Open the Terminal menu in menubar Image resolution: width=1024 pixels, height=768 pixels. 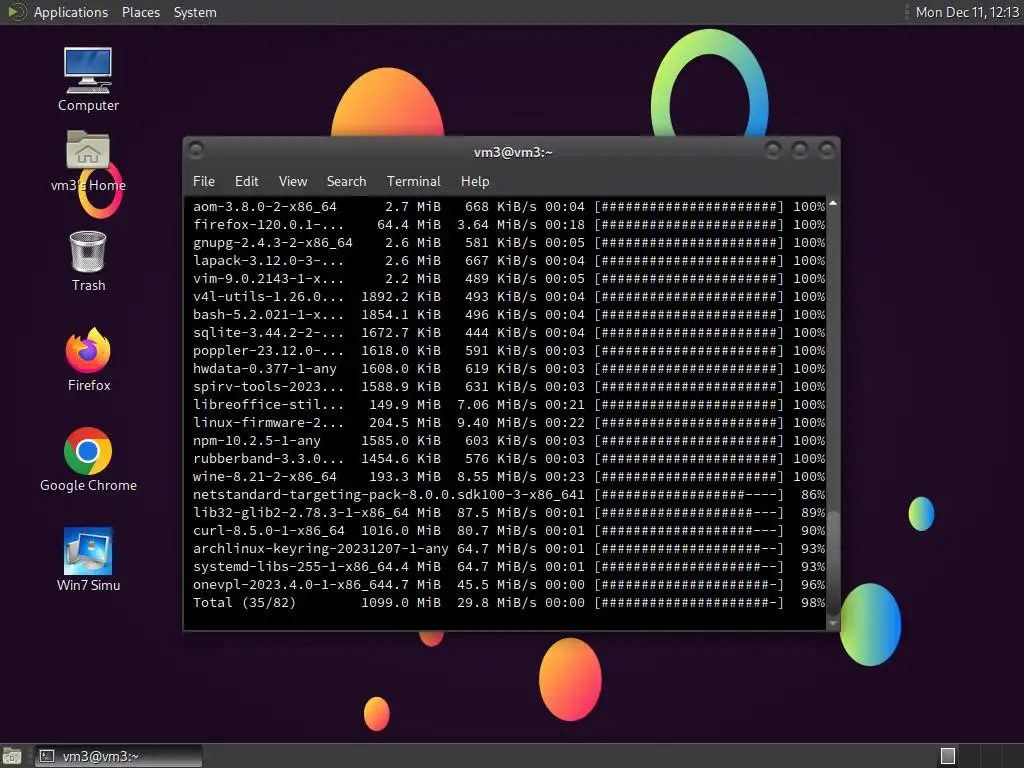(413, 181)
